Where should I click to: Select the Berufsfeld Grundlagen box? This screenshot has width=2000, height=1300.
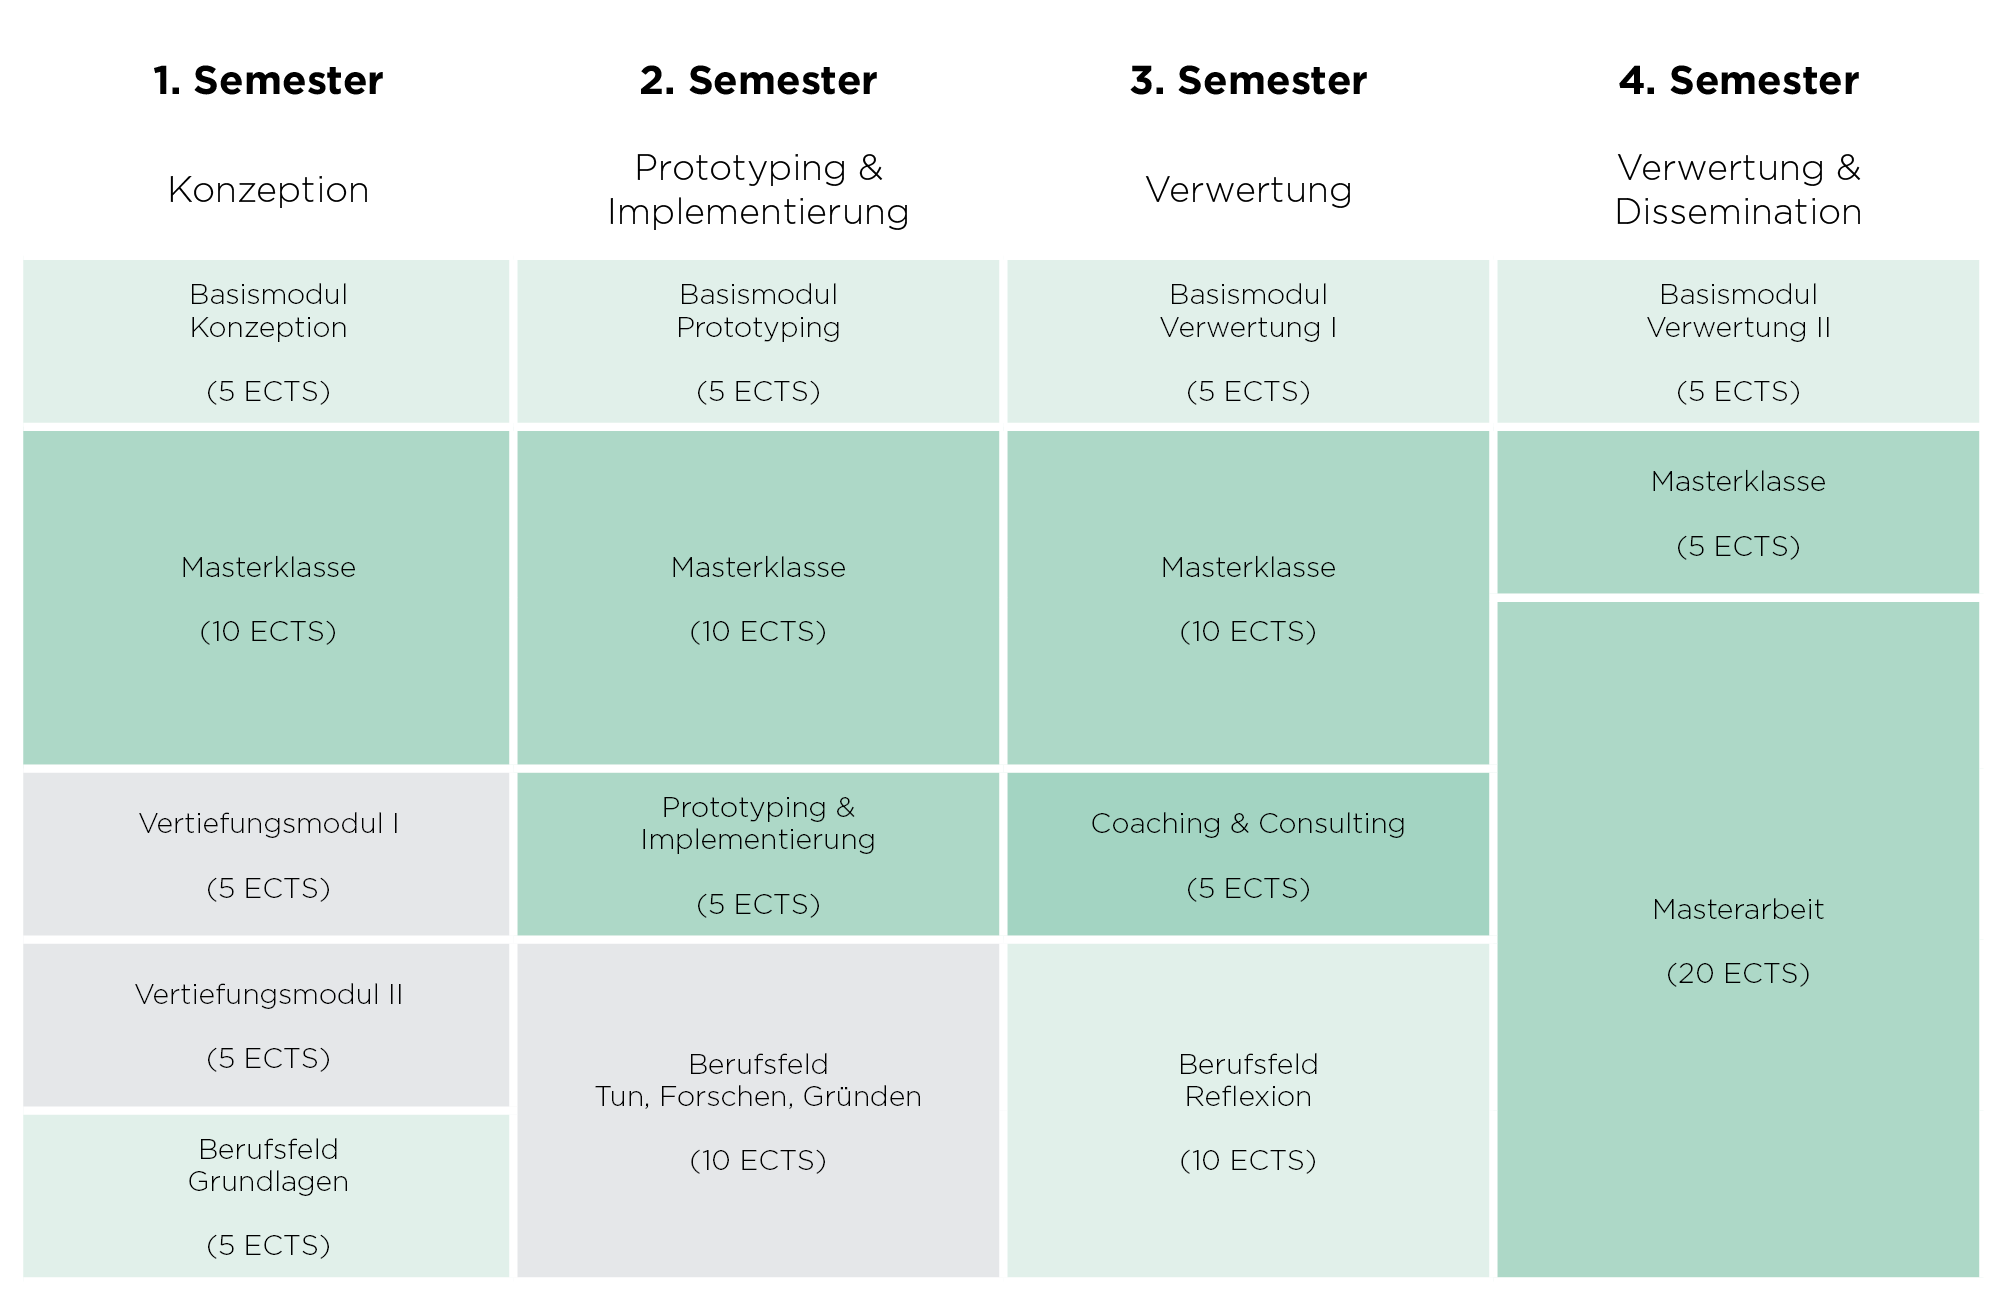pyautogui.click(x=267, y=1195)
